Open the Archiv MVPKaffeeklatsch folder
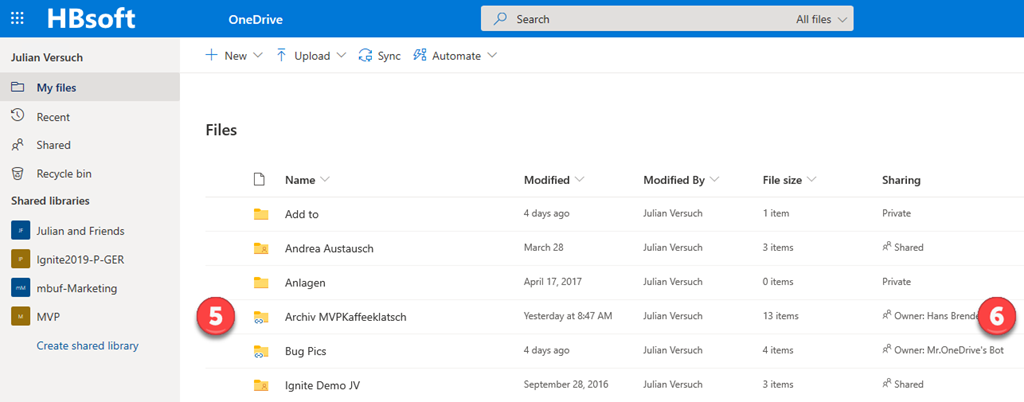Viewport: 1024px width, 402px height. pyautogui.click(x=345, y=317)
